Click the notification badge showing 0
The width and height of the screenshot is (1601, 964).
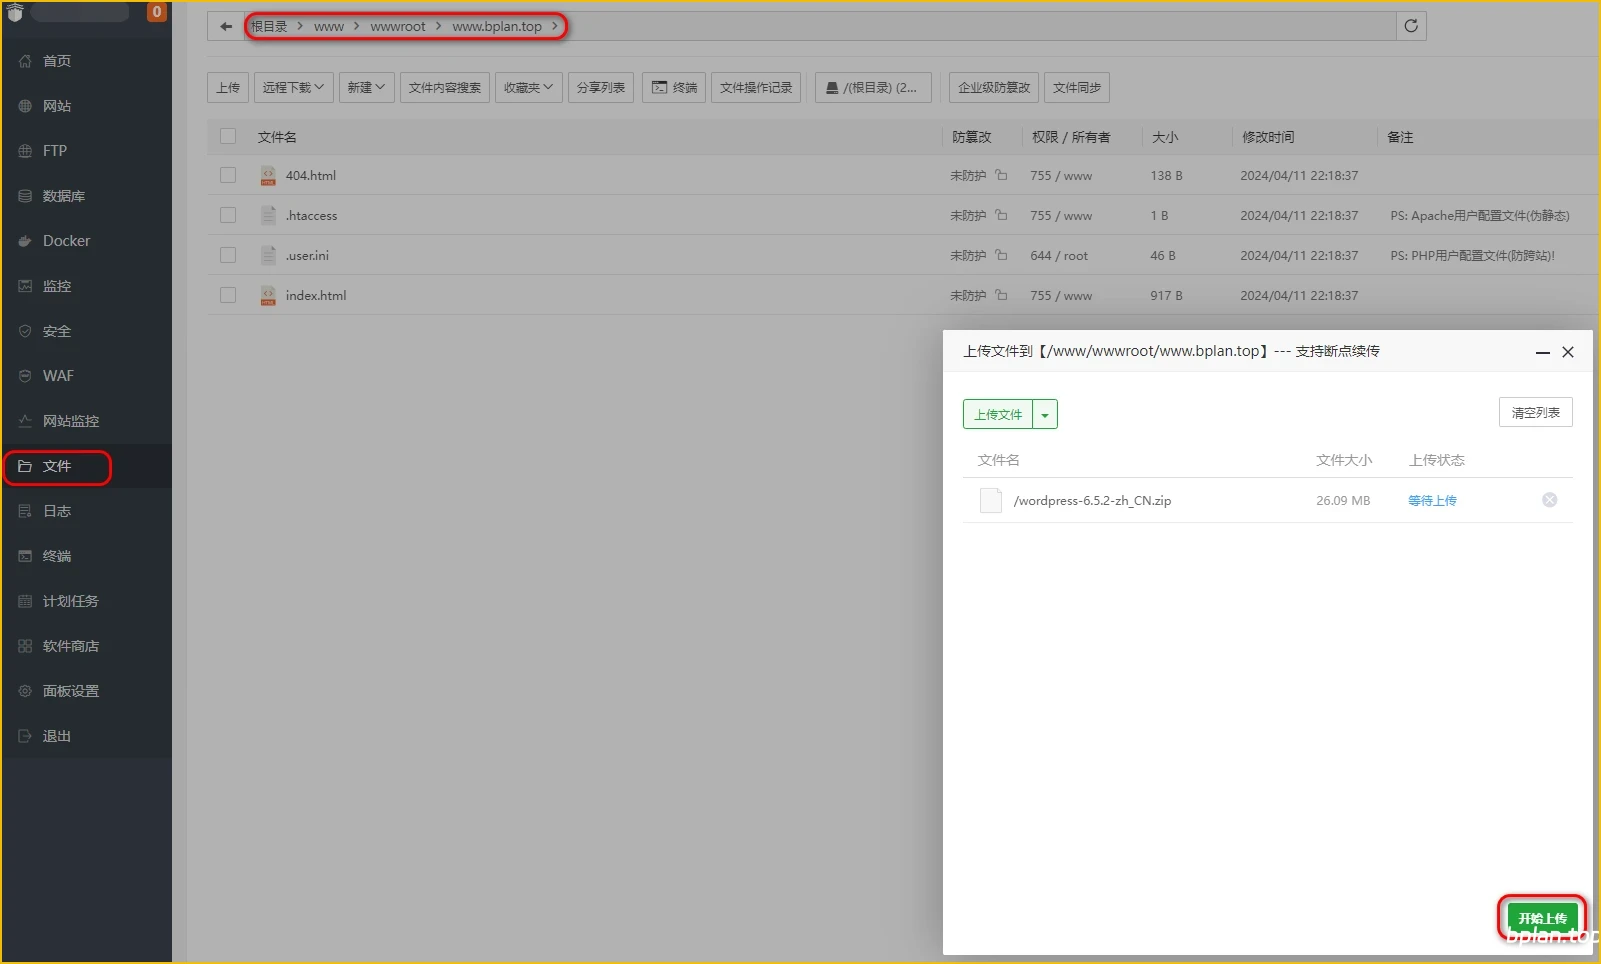pyautogui.click(x=157, y=12)
